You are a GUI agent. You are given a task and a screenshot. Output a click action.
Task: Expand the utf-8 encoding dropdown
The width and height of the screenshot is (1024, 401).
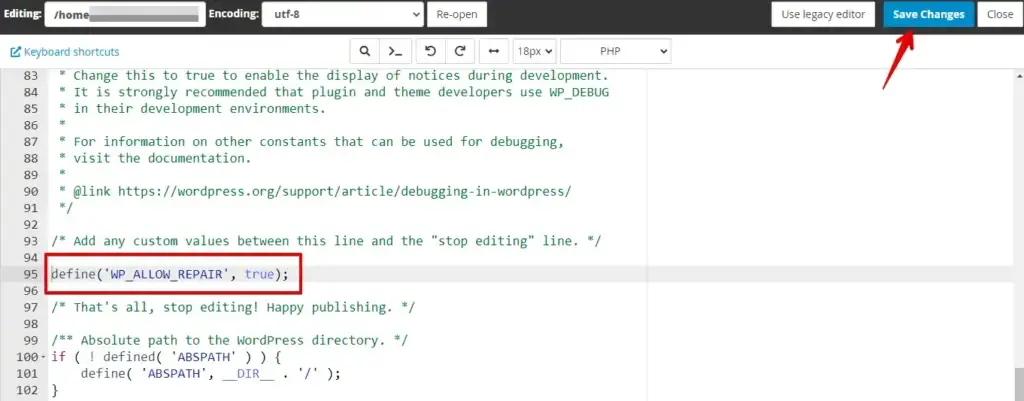tap(341, 15)
